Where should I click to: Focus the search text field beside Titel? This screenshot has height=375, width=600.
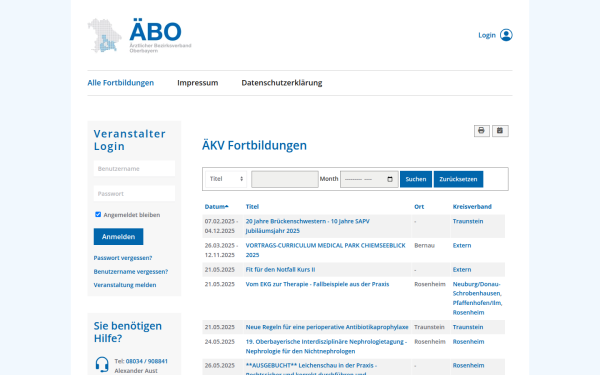click(285, 179)
